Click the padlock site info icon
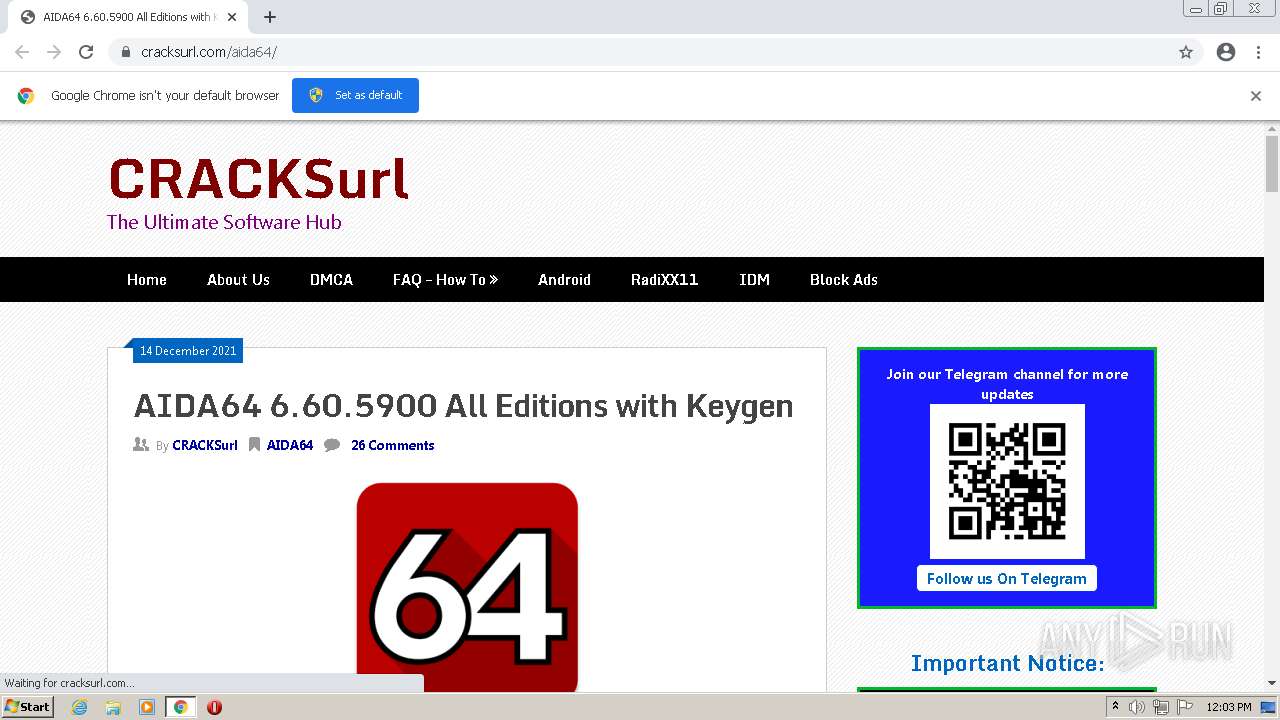 (125, 52)
